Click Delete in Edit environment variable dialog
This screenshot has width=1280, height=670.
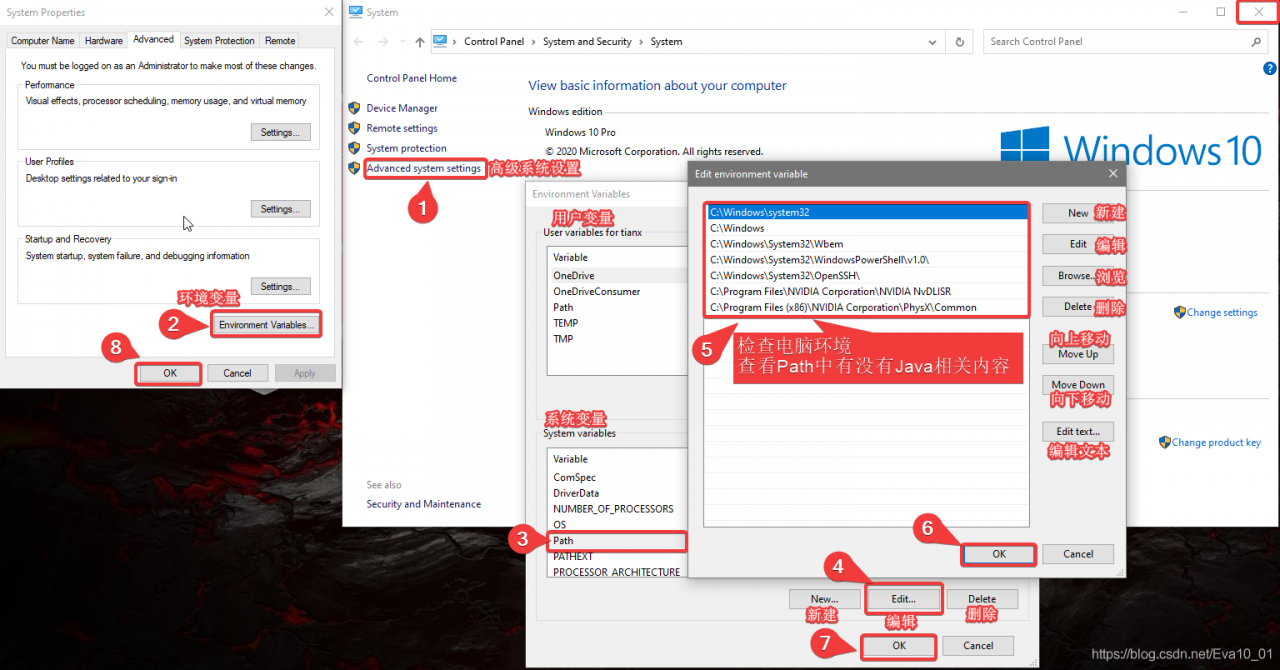[1078, 307]
